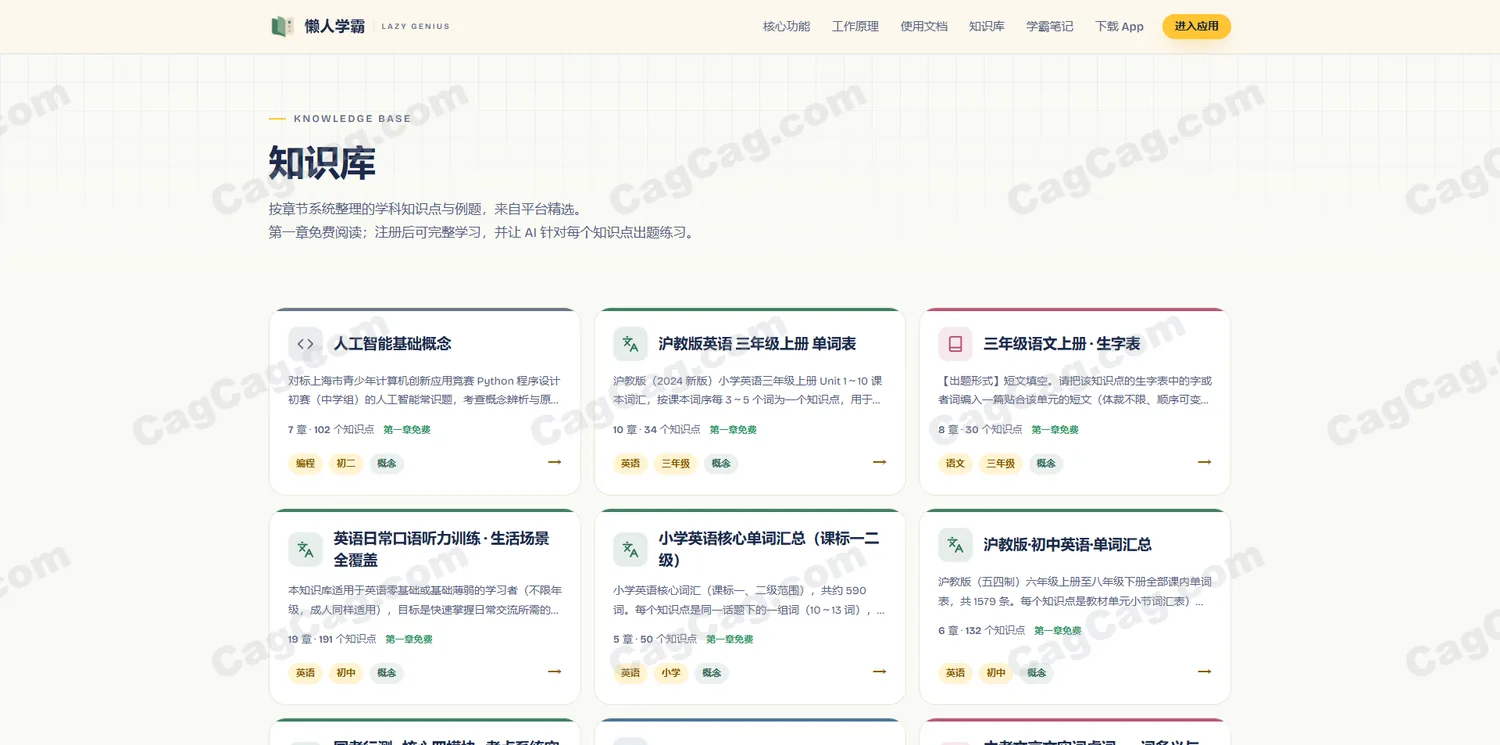Select 知识库 in the top navigation
This screenshot has width=1500, height=745.
(987, 27)
